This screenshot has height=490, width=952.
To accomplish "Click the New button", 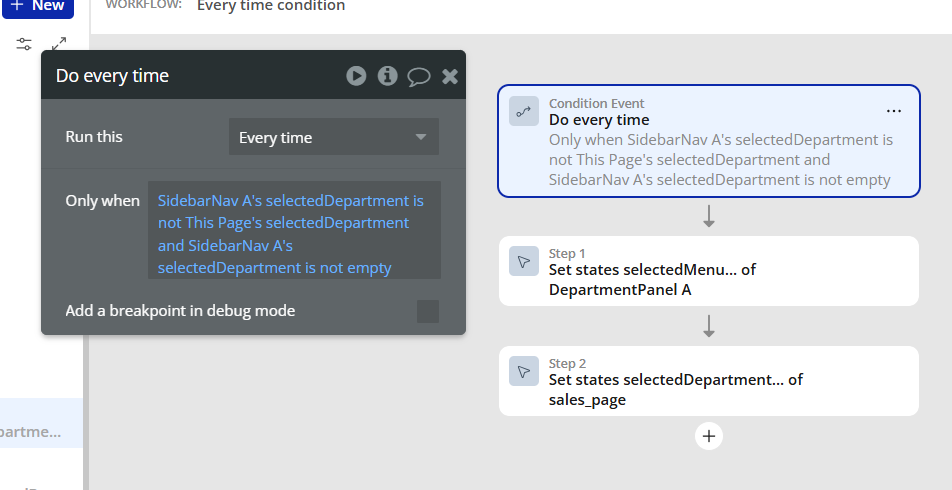I will (38, 6).
